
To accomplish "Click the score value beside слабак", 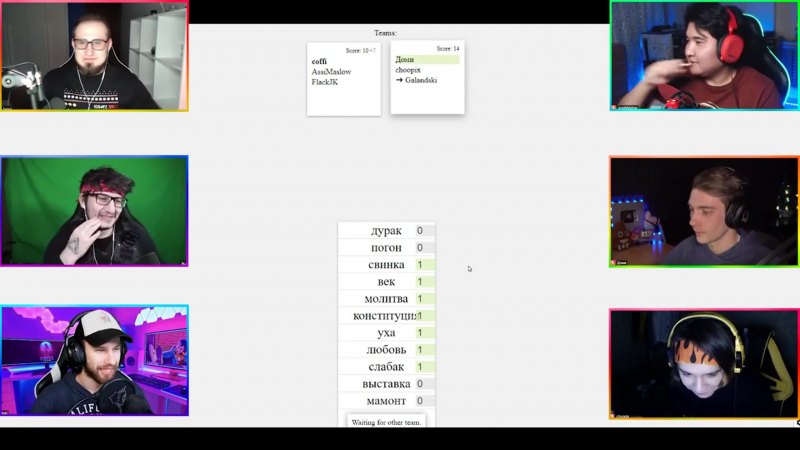I will point(420,367).
